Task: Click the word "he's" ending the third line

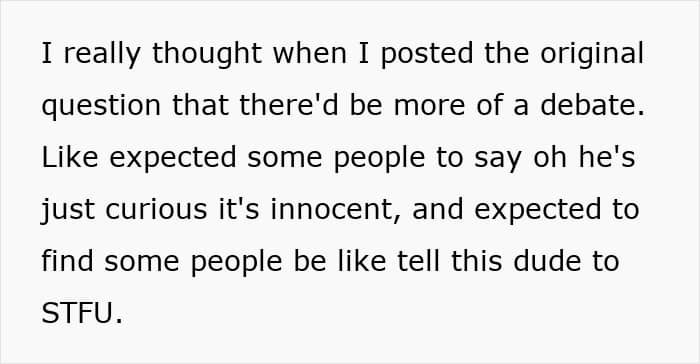Action: (x=607, y=157)
